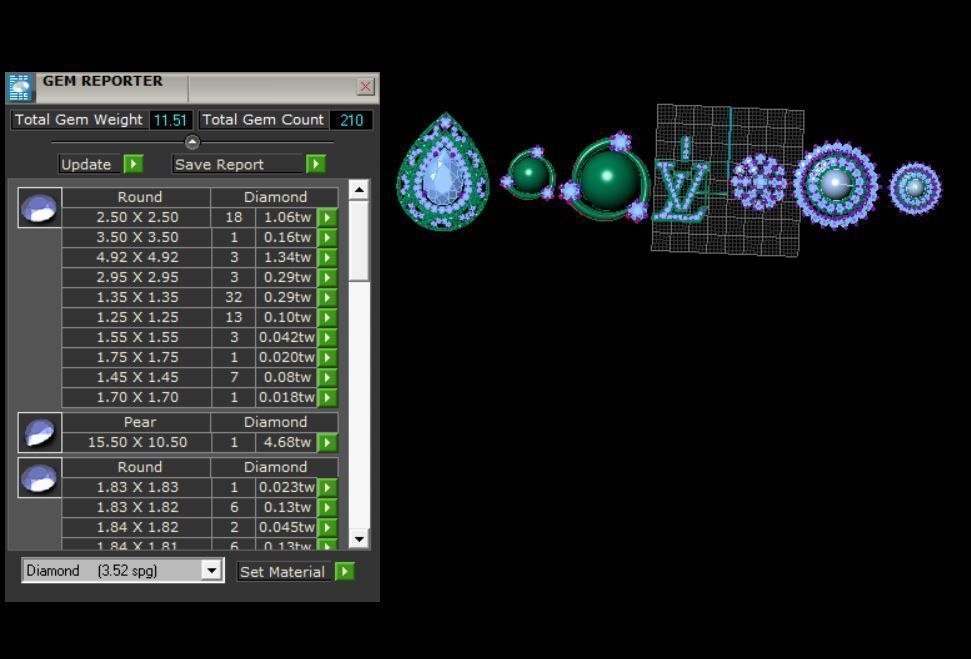Click the GEM REPORTER title tab

[x=102, y=81]
